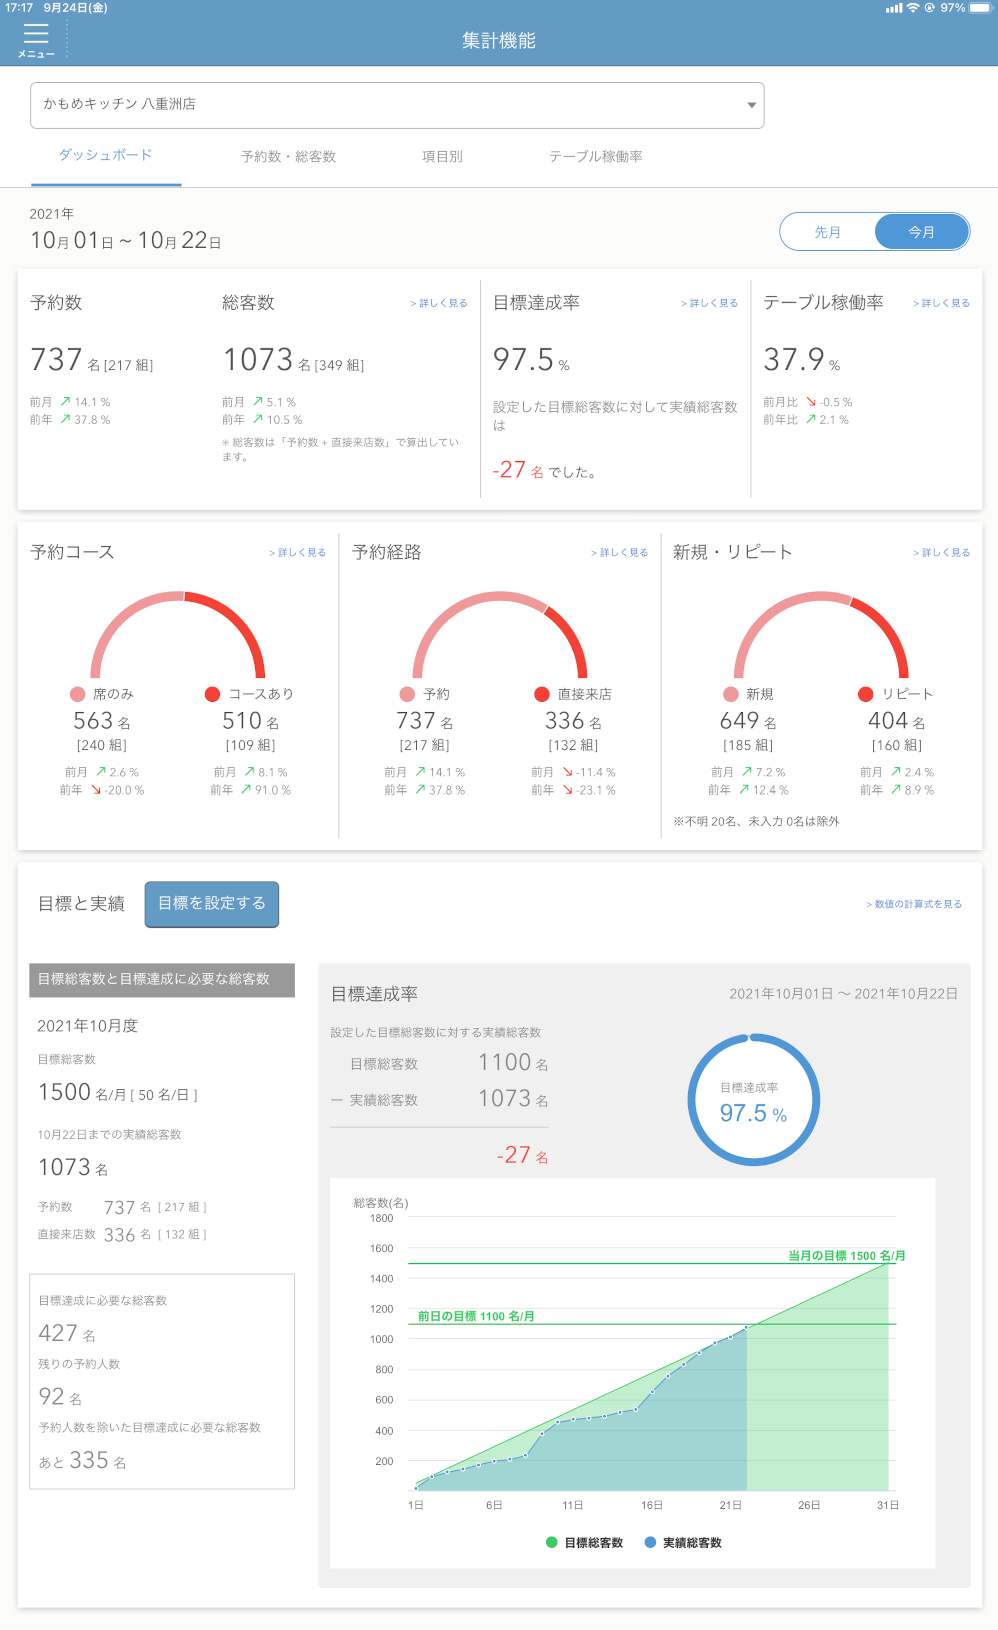The image size is (998, 1630).
Task: Switch period to 今月
Action: (x=921, y=232)
